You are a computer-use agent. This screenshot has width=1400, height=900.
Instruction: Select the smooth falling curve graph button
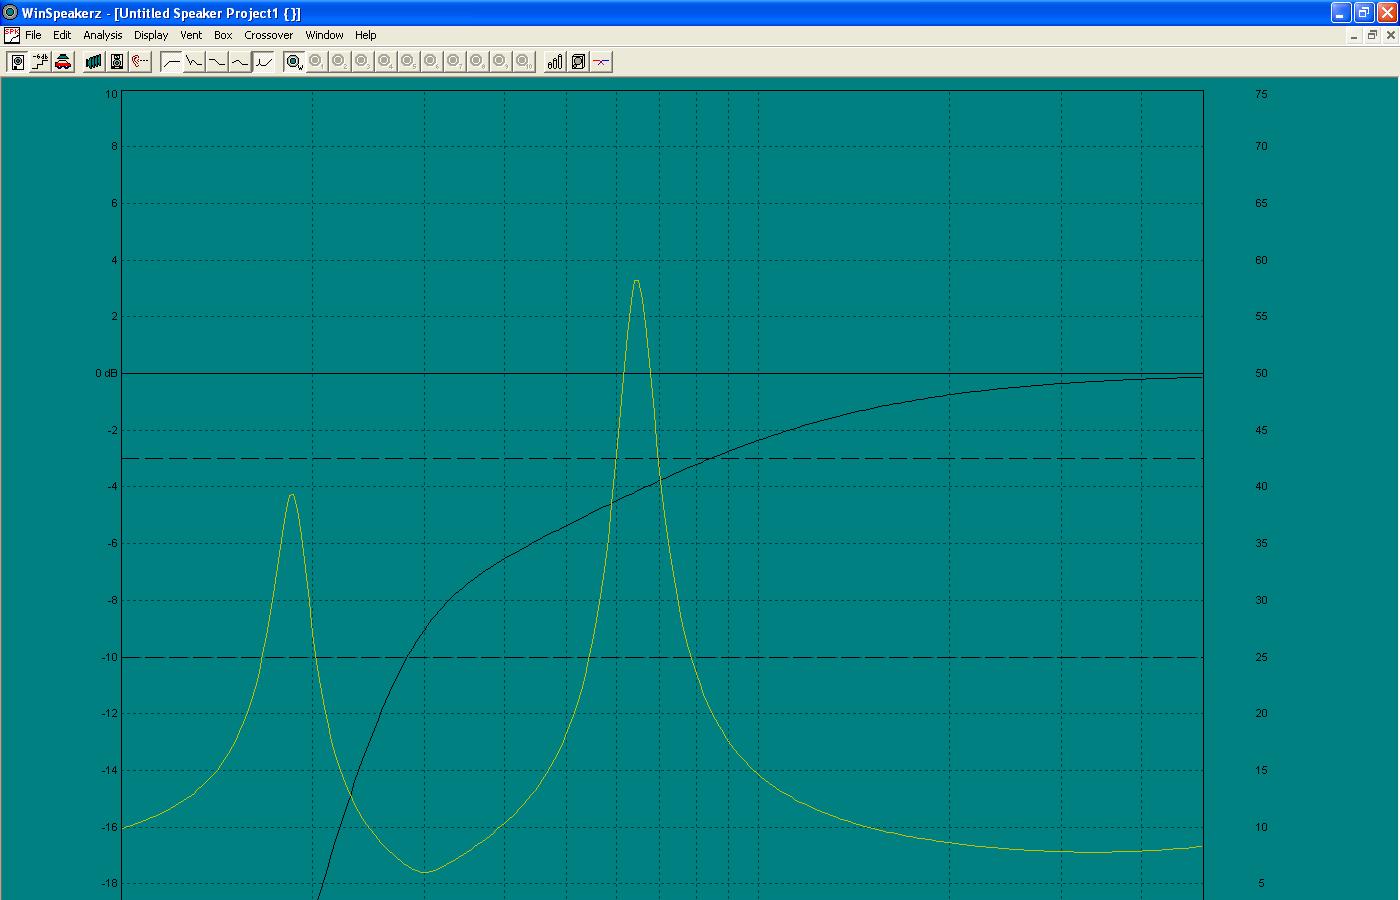[217, 62]
